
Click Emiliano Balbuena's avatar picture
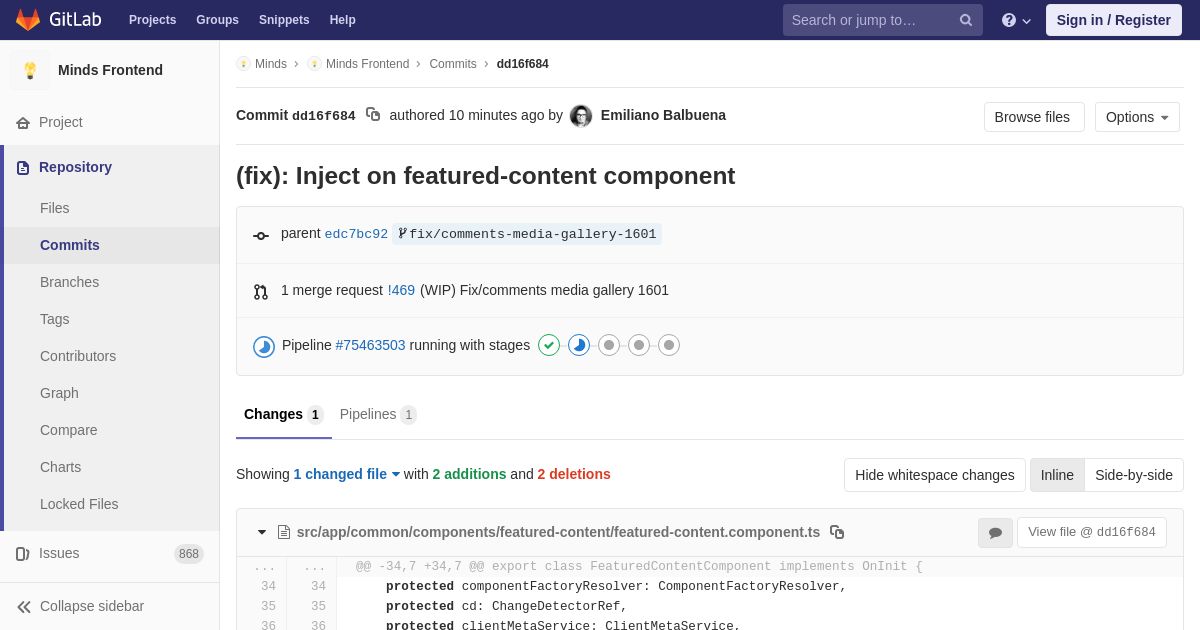click(581, 116)
